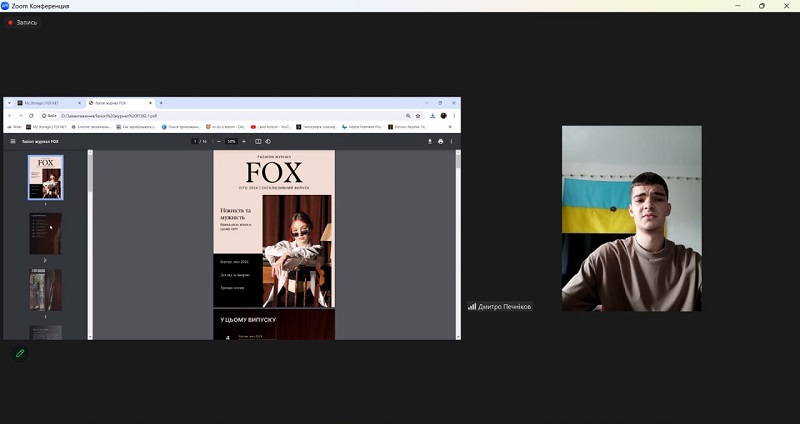Viewport: 800px width, 424px height.
Task: Open the Adobe Premiere Pro bookmark
Action: coord(362,127)
